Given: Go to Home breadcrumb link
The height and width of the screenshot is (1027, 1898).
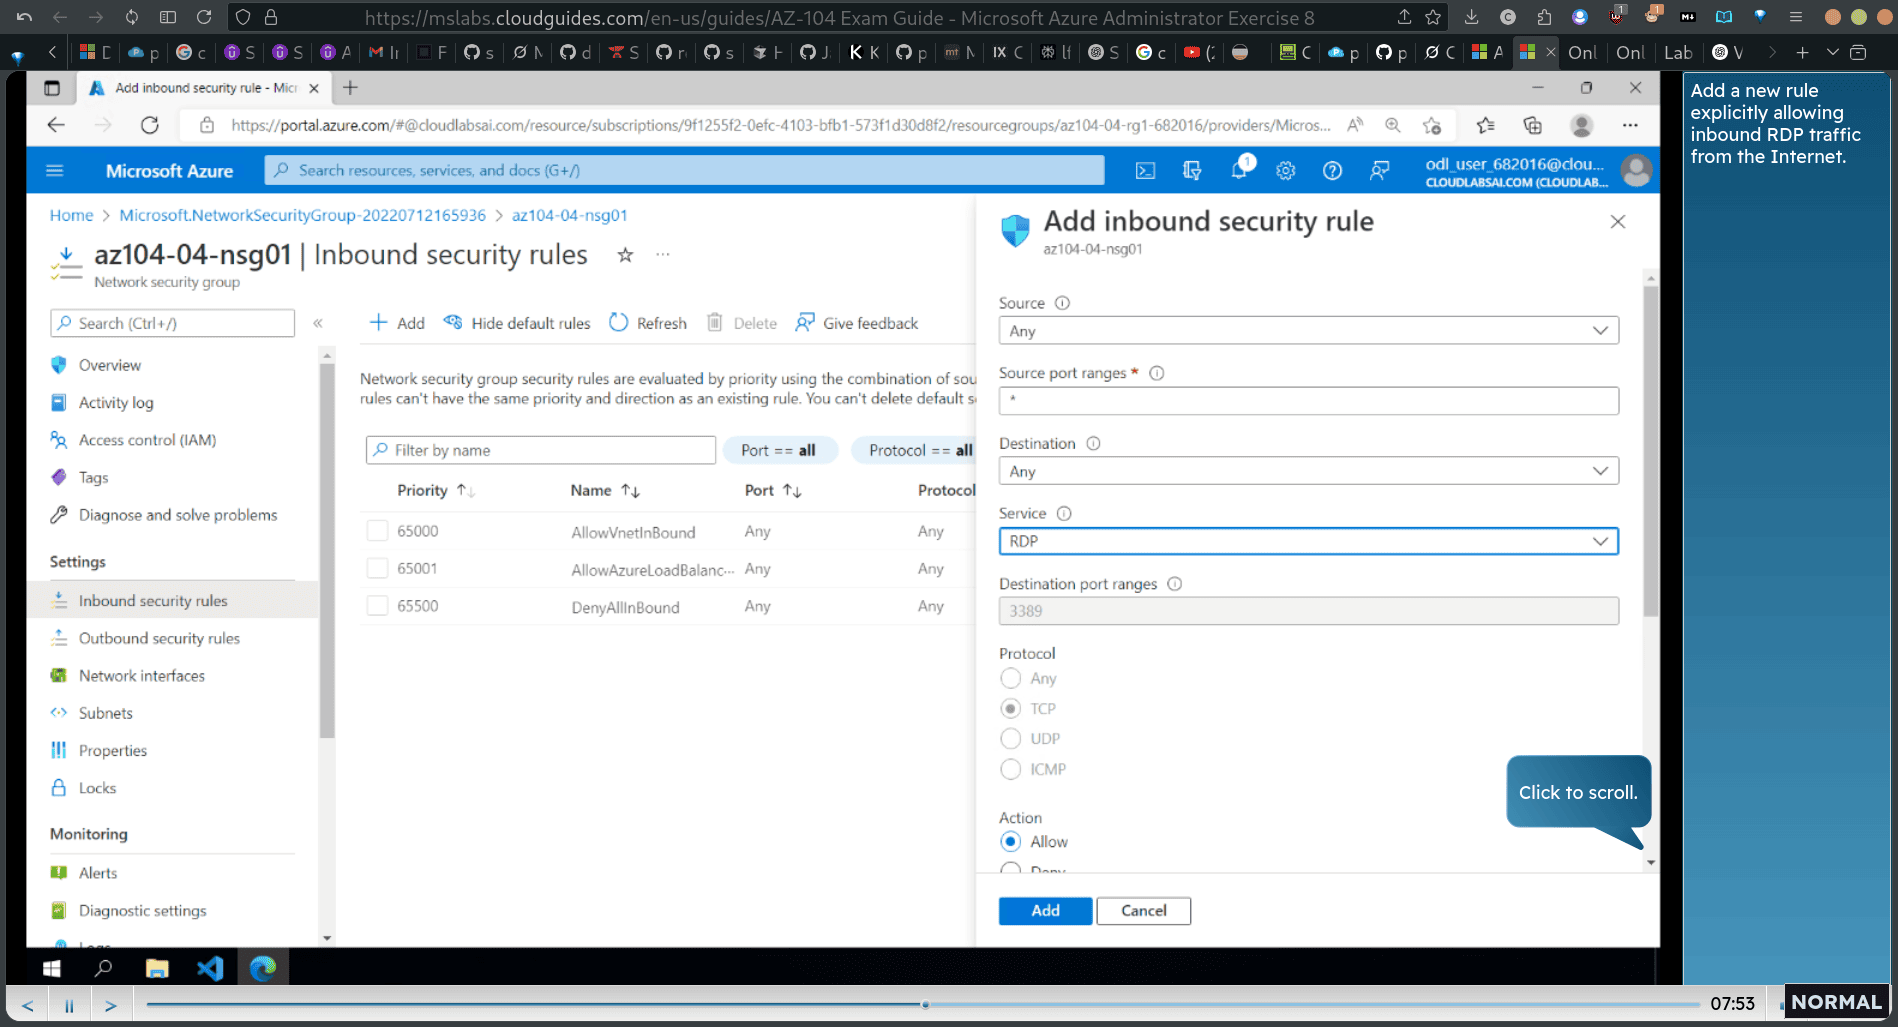Looking at the screenshot, I should (71, 215).
